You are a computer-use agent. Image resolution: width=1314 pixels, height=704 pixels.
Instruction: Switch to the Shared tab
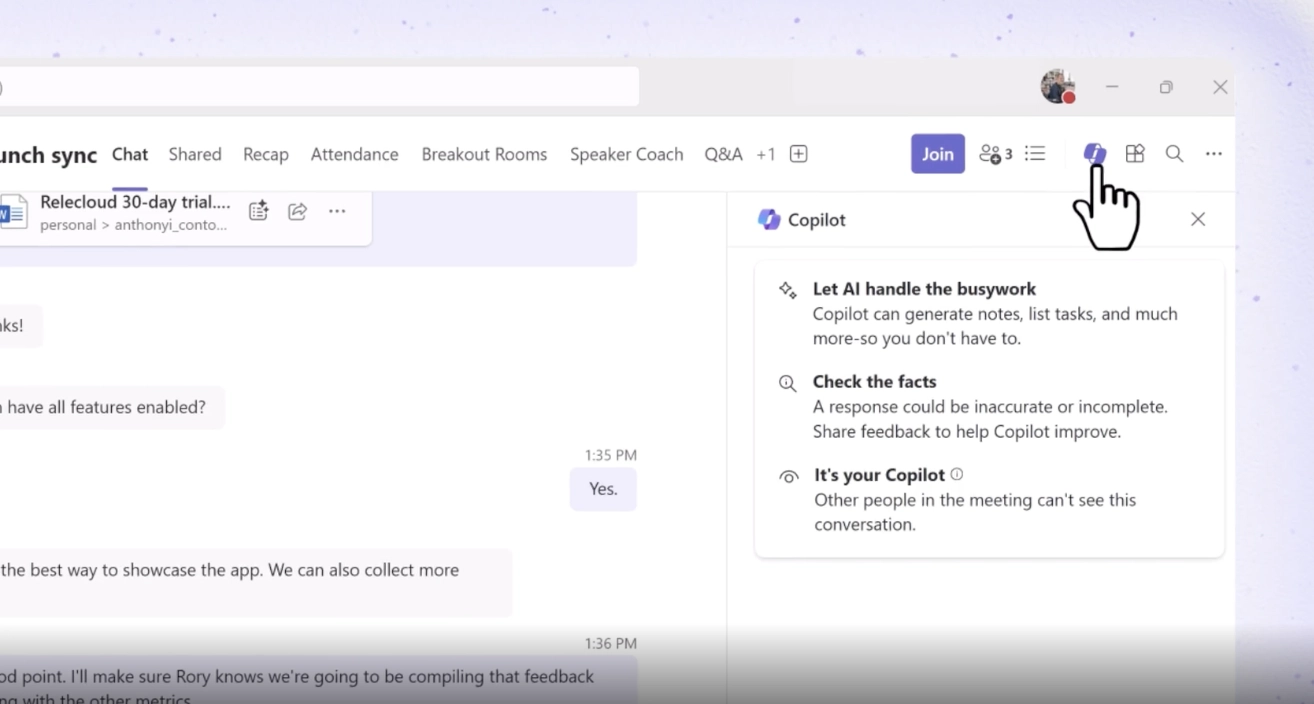click(195, 154)
